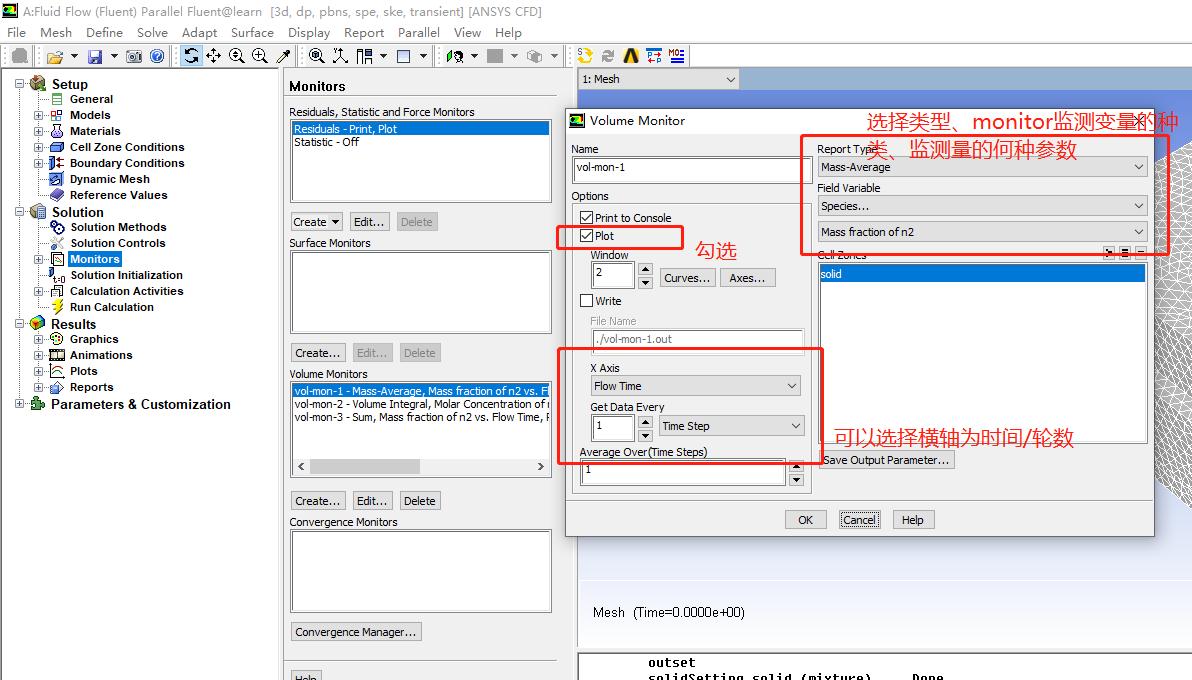The width and height of the screenshot is (1192, 680).
Task: Open the Mass fraction of n2 dropdown
Action: pyautogui.click(x=982, y=231)
